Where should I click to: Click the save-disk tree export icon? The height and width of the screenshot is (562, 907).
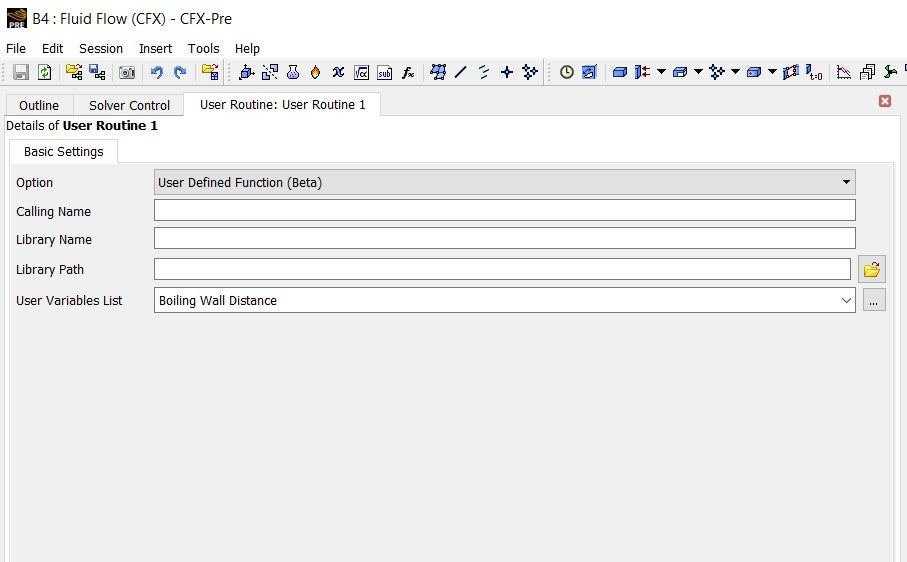(97, 72)
